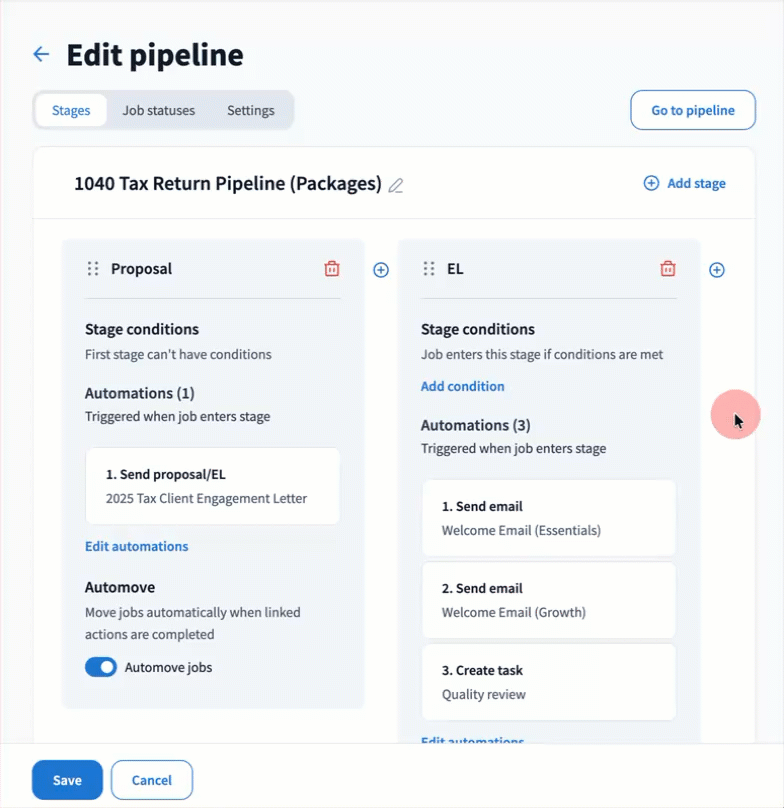This screenshot has width=784, height=808.
Task: Insert stage after Proposal using plus icon
Action: click(381, 270)
